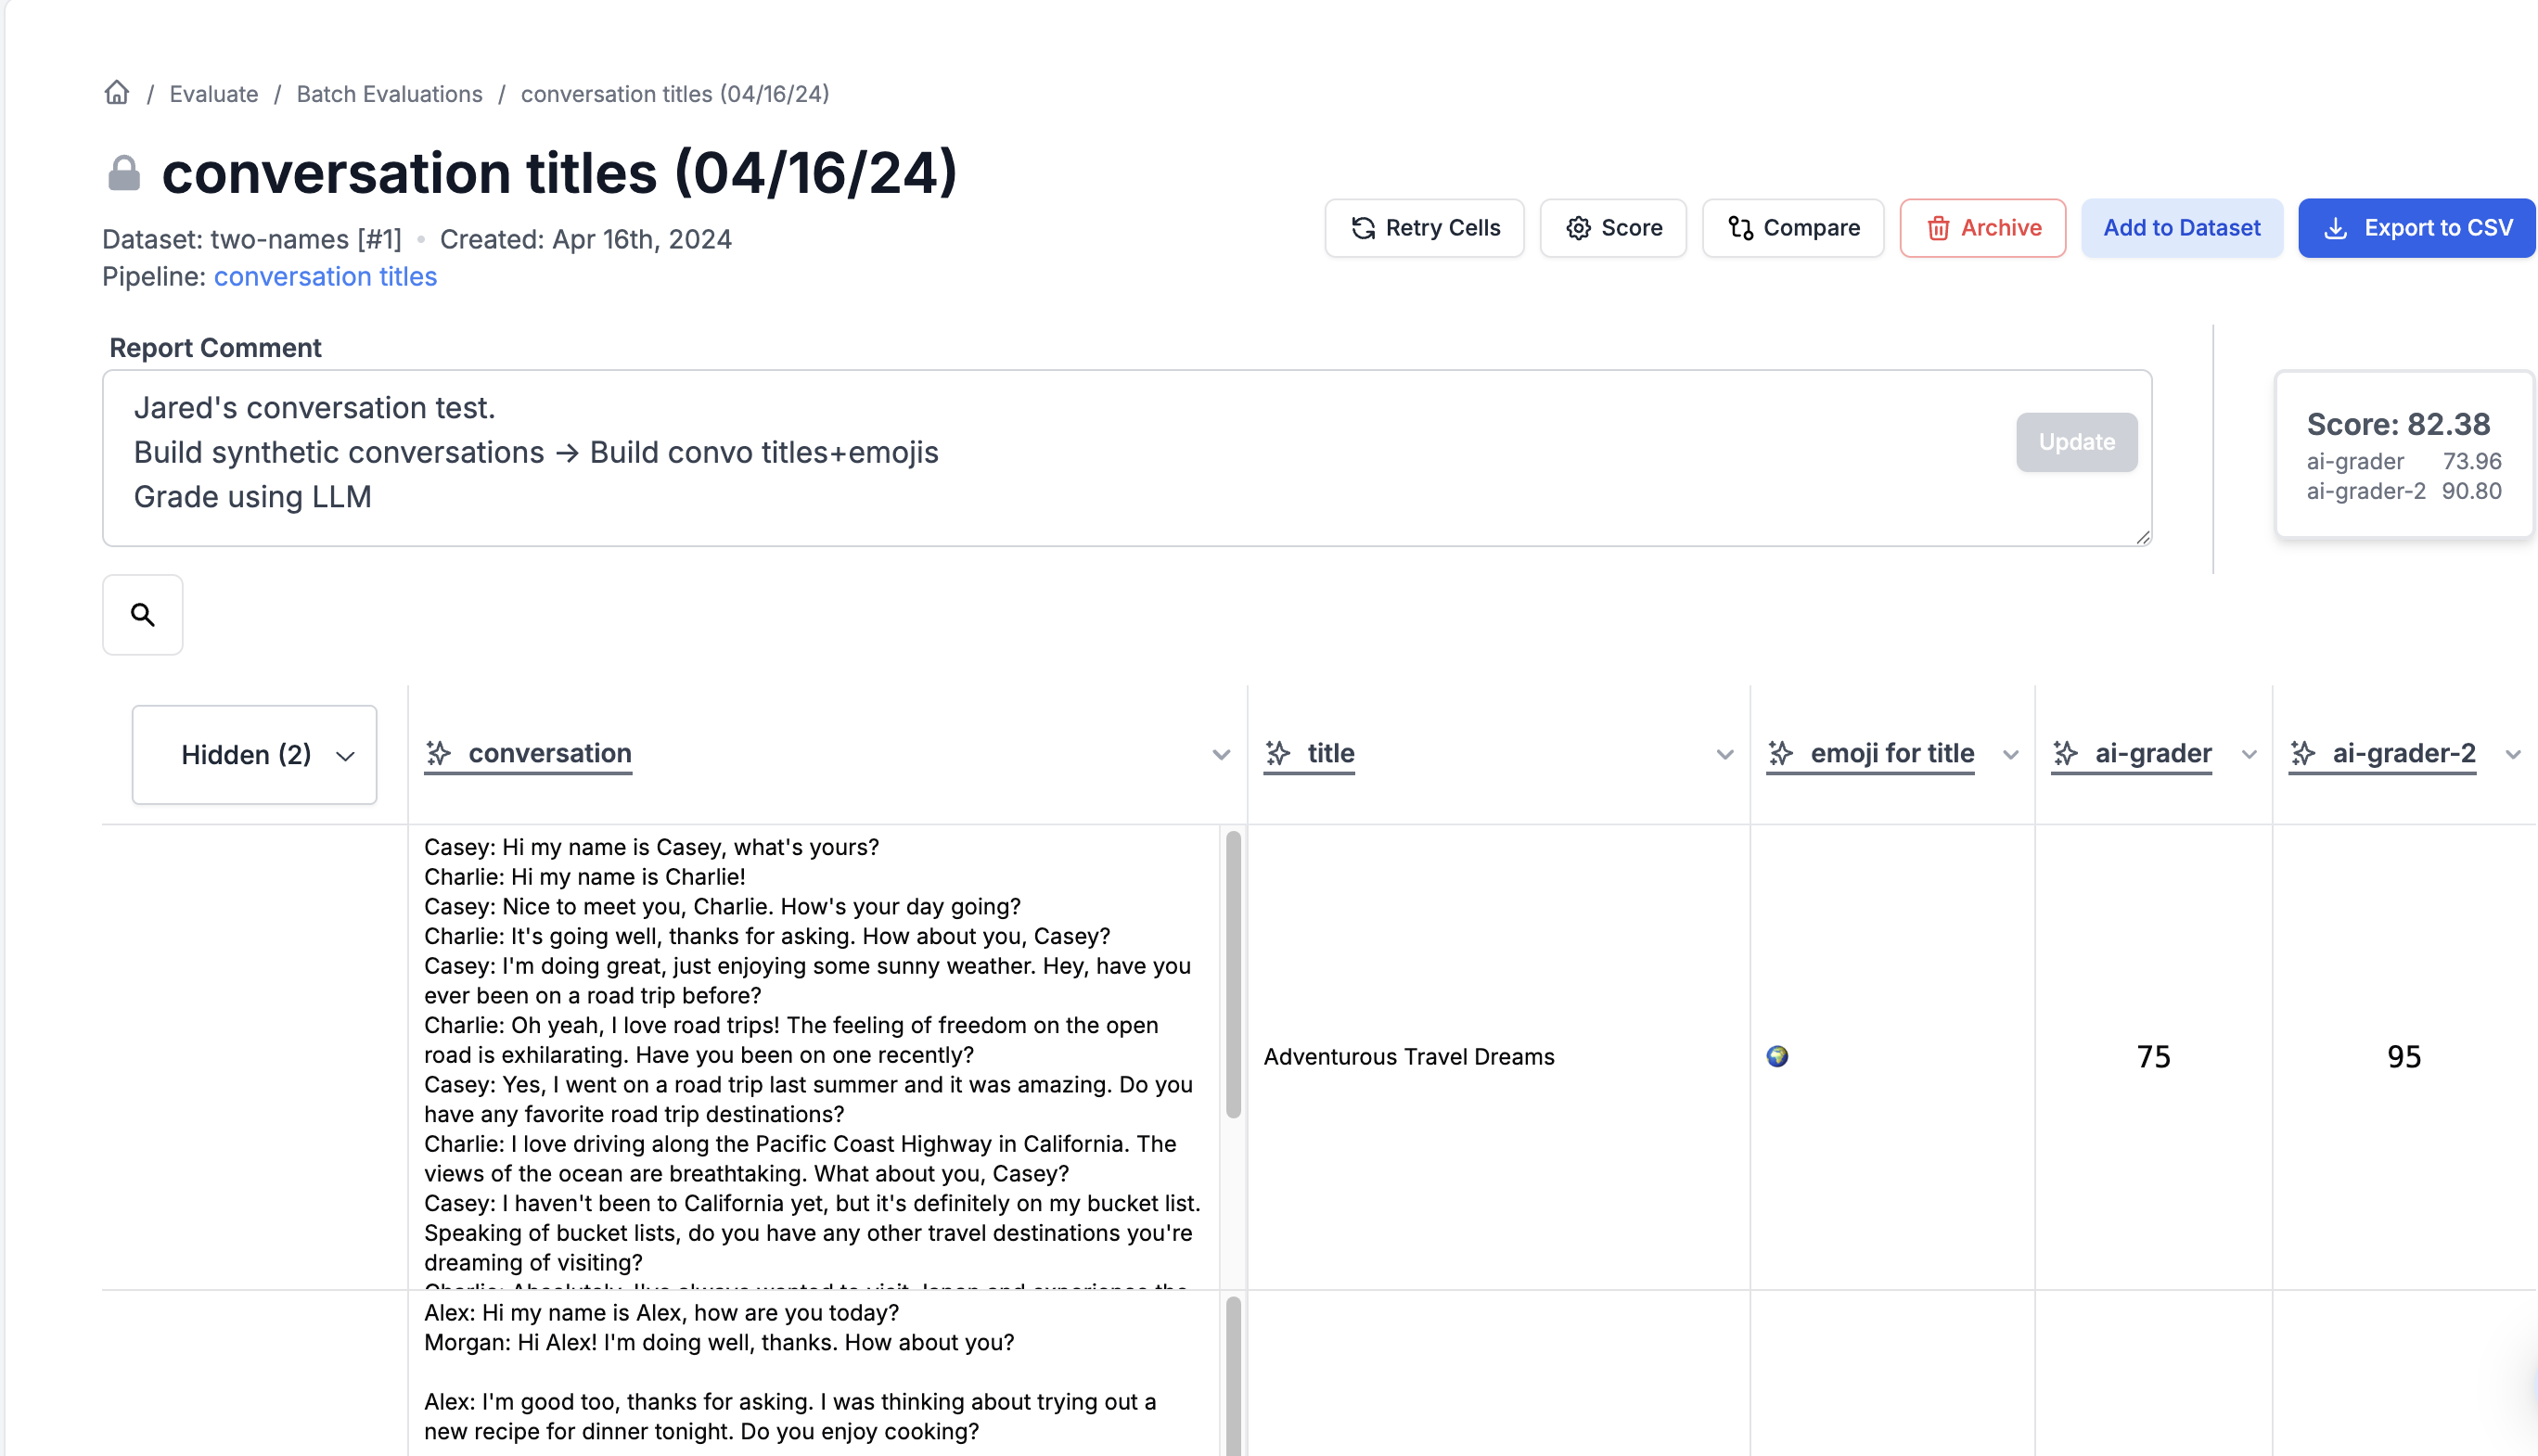Click sparkle icon on title column

pyautogui.click(x=1278, y=753)
